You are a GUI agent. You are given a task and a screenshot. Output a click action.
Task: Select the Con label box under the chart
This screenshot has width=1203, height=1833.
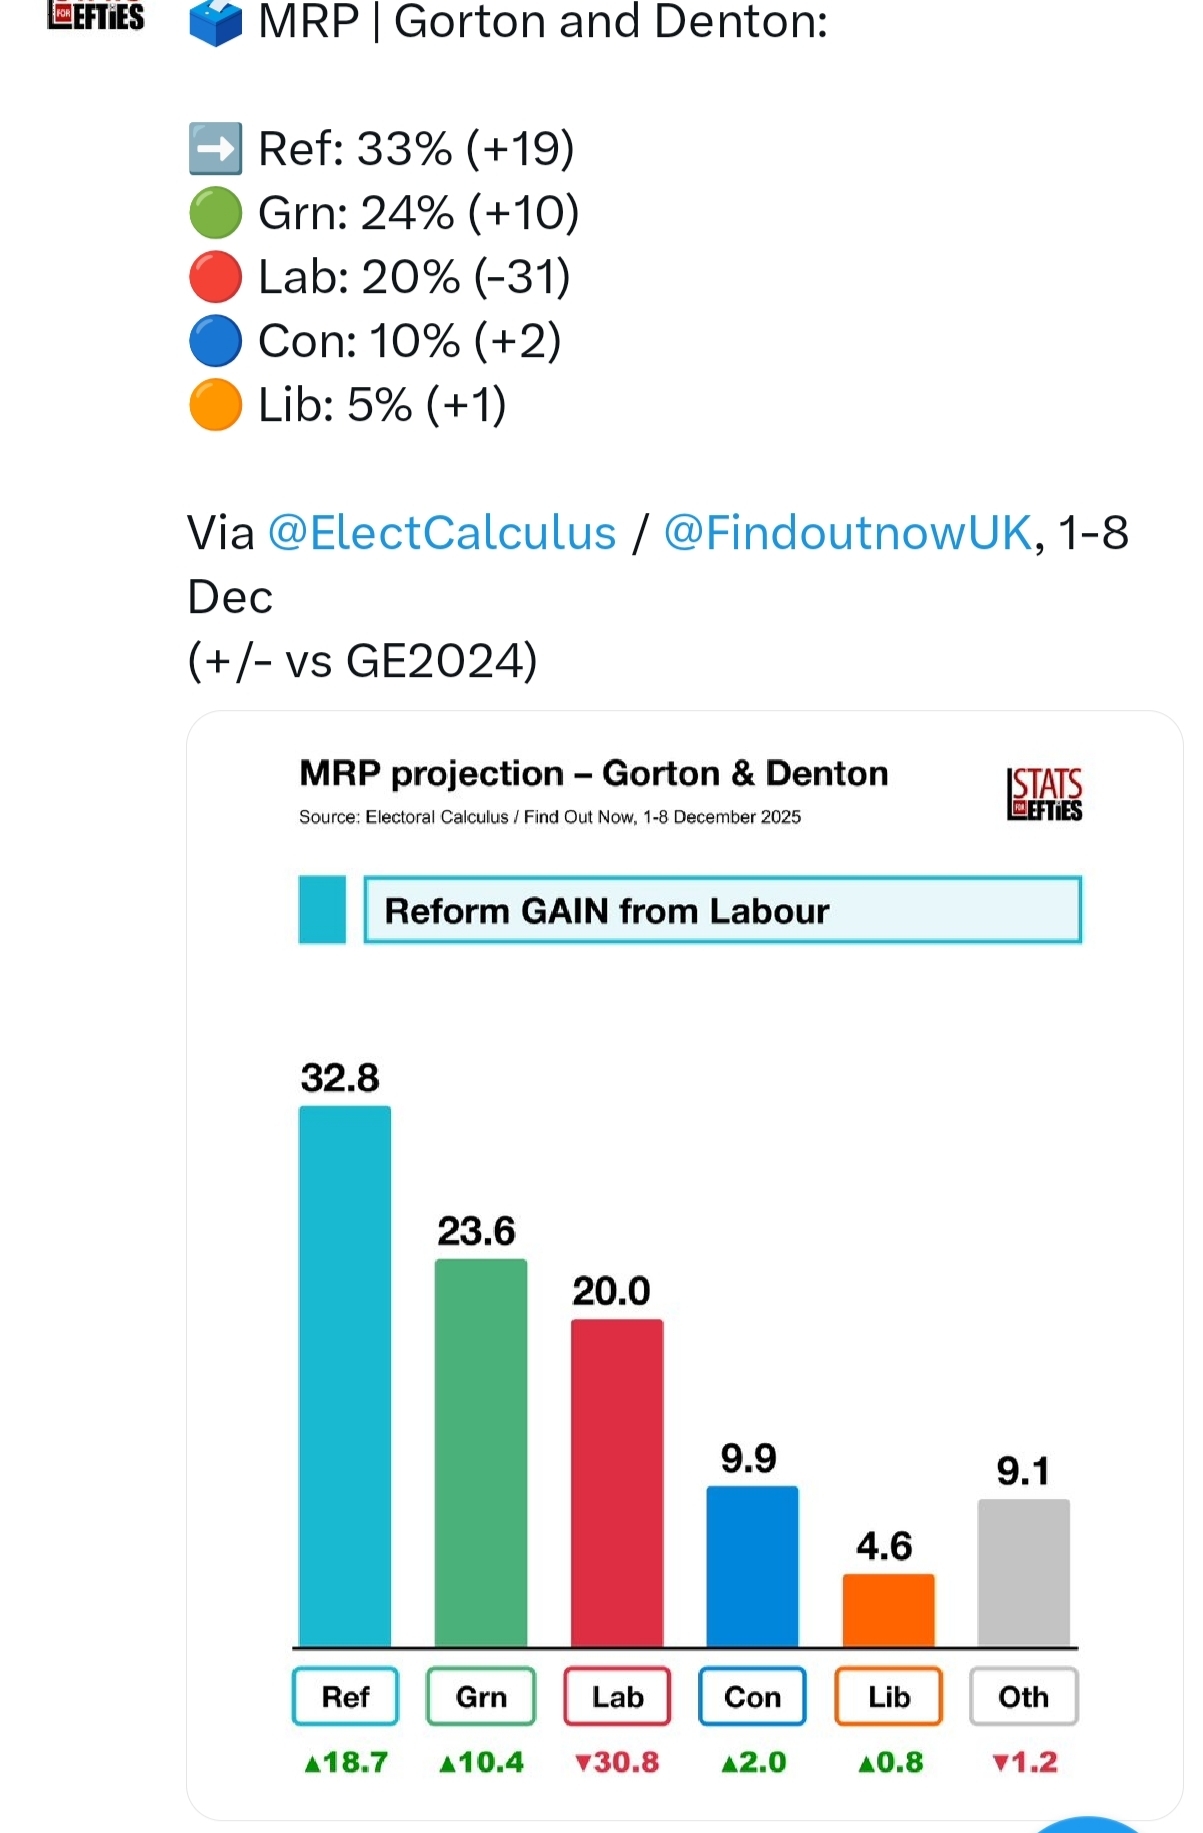click(x=752, y=1696)
